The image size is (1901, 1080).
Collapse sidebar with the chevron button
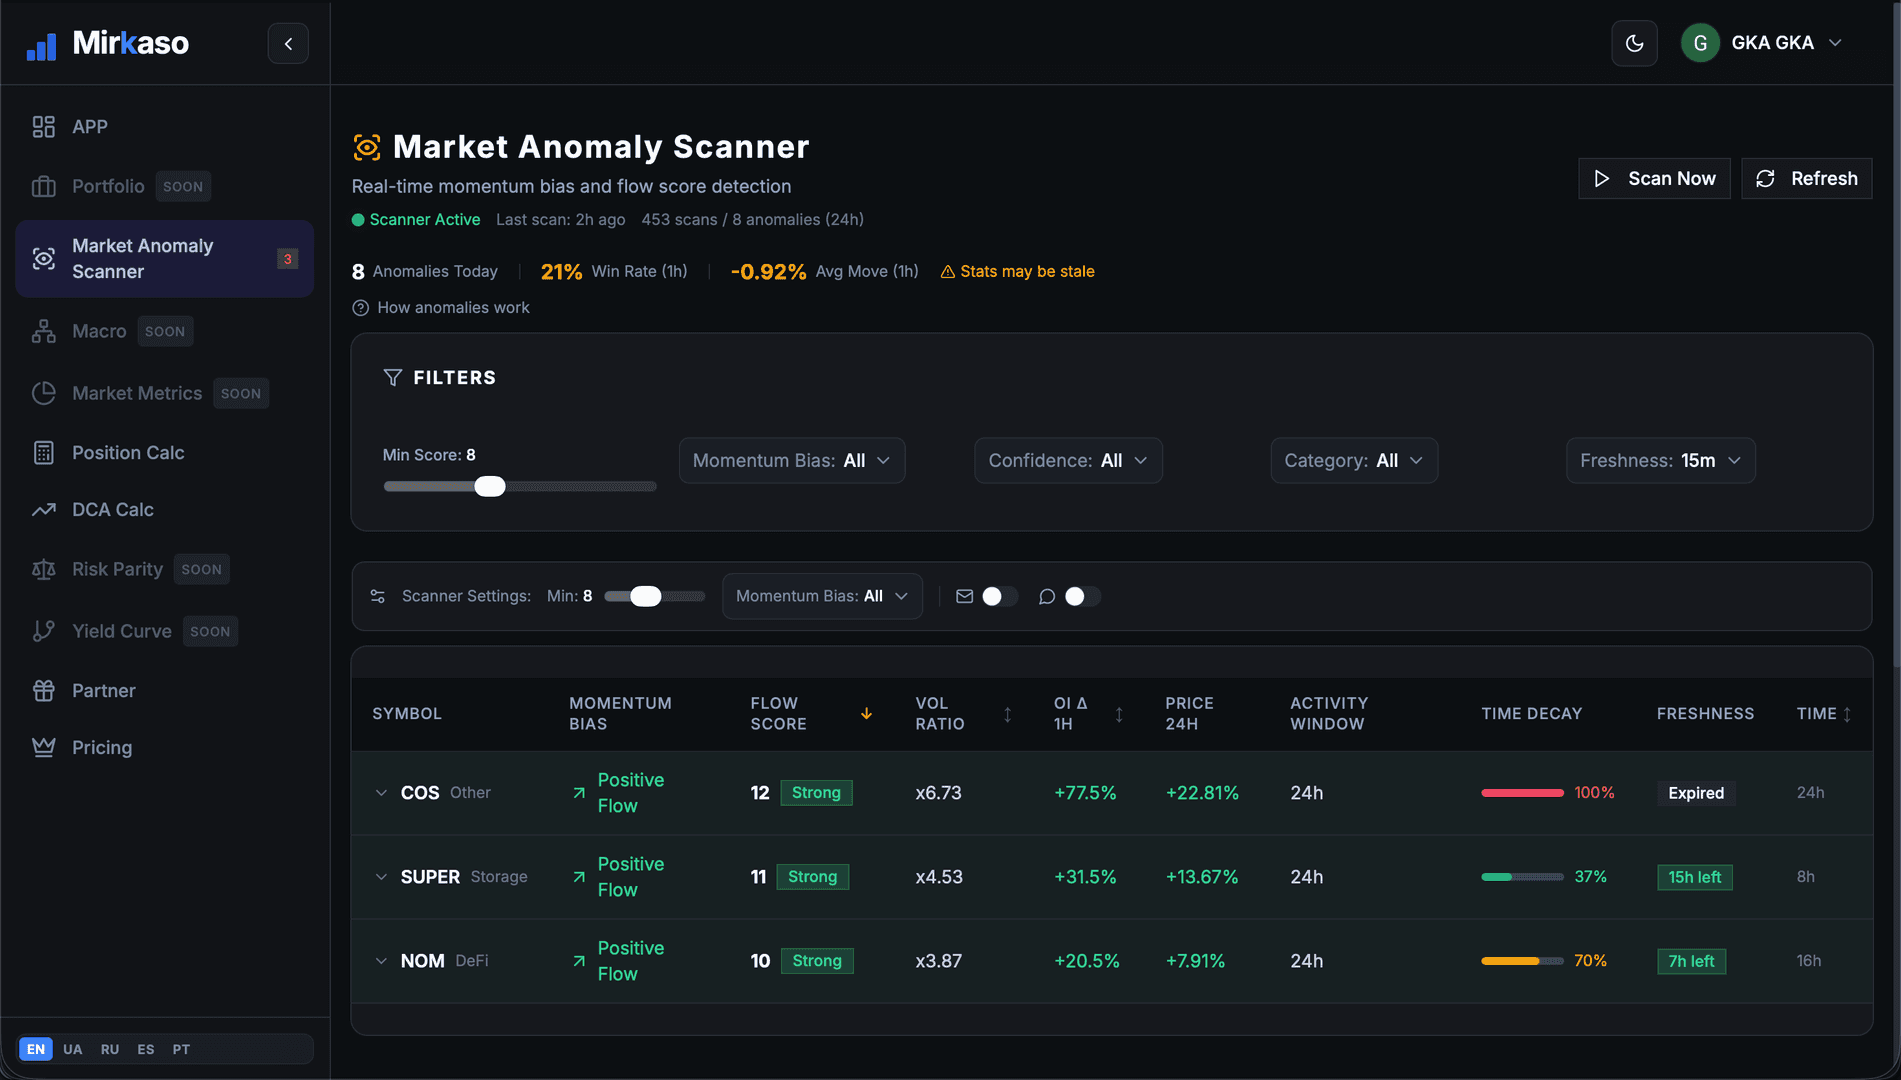pyautogui.click(x=288, y=43)
